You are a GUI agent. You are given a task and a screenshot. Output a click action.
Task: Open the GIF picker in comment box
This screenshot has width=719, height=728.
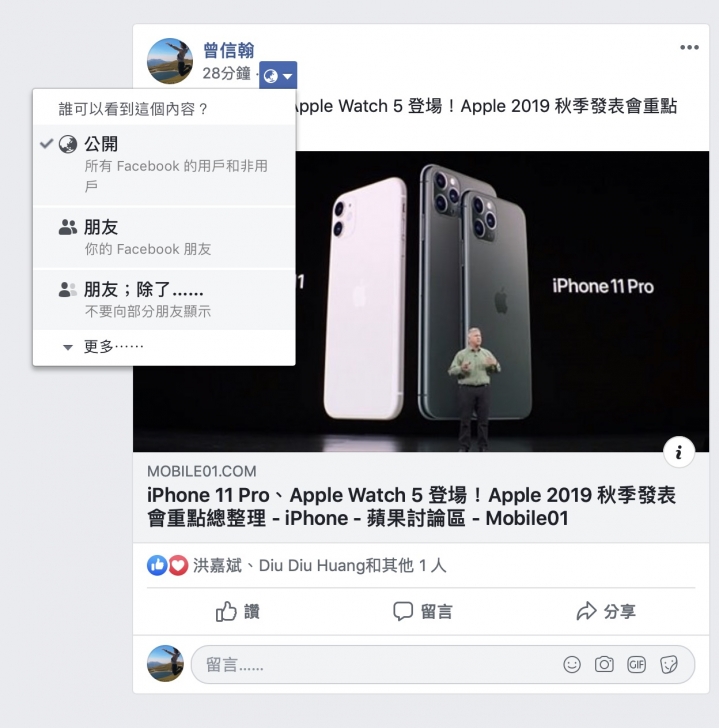pyautogui.click(x=636, y=665)
